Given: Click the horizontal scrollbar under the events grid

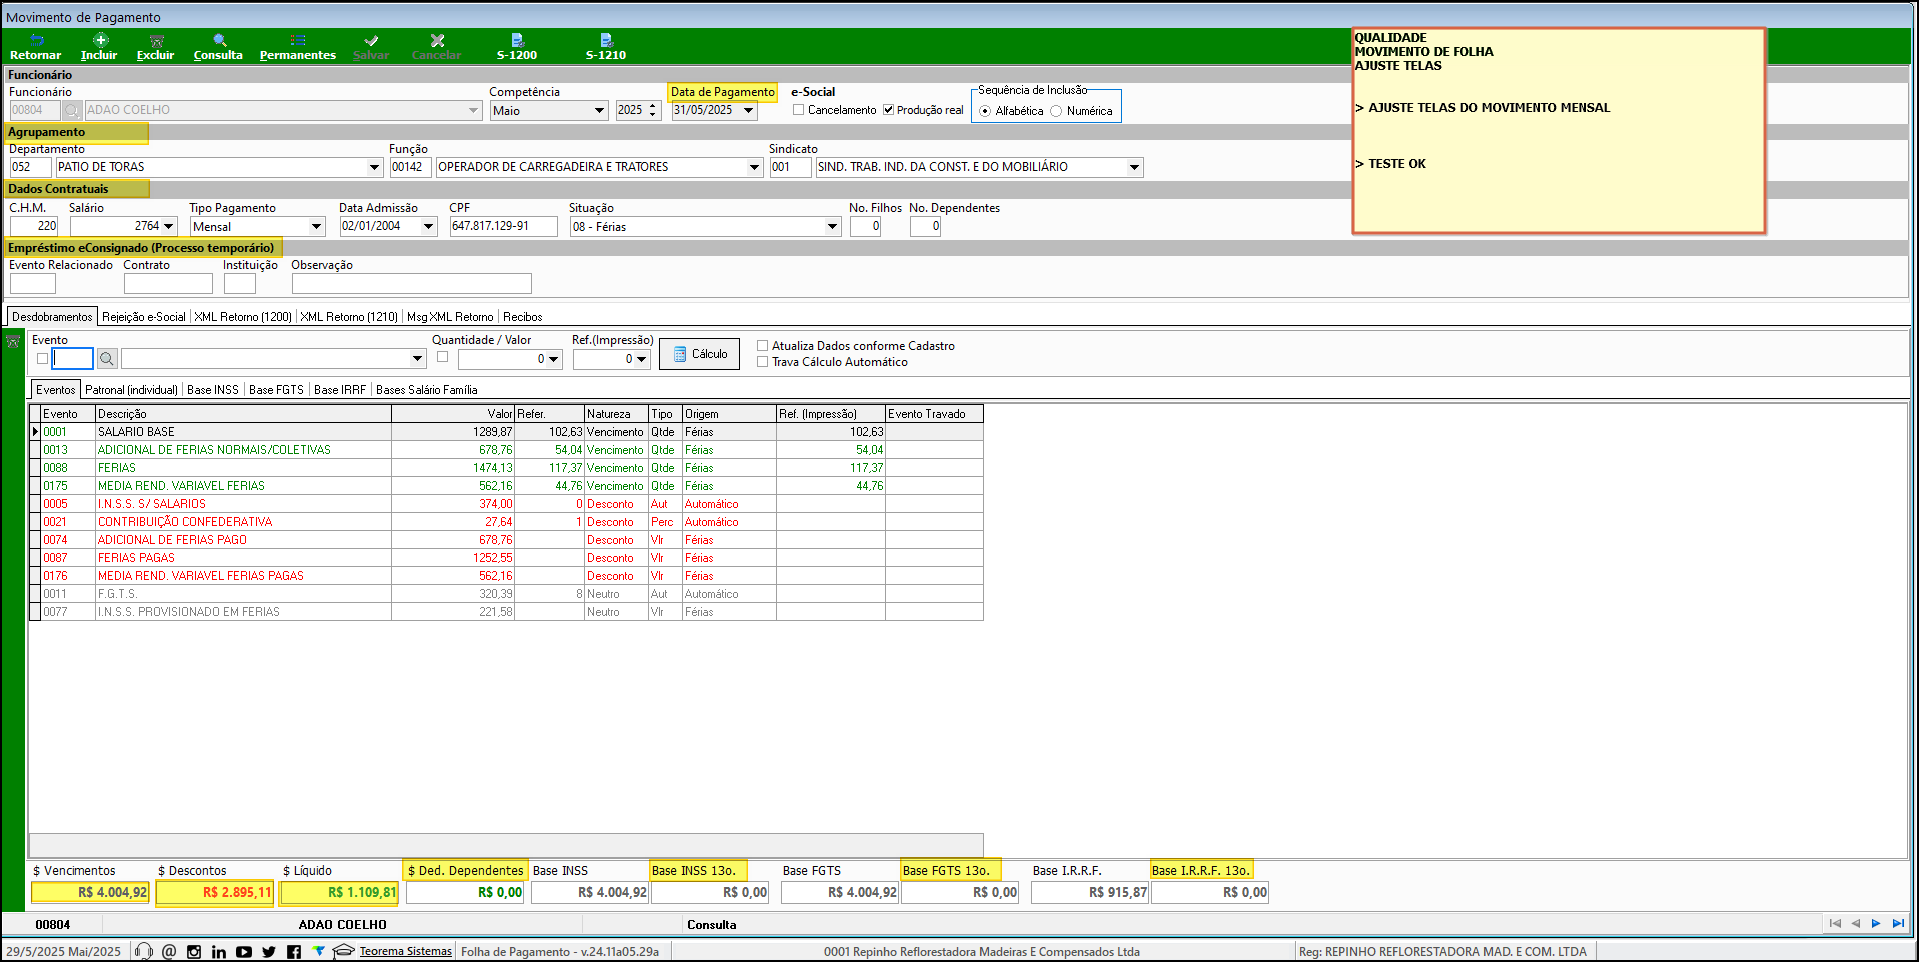Looking at the screenshot, I should click(x=506, y=845).
